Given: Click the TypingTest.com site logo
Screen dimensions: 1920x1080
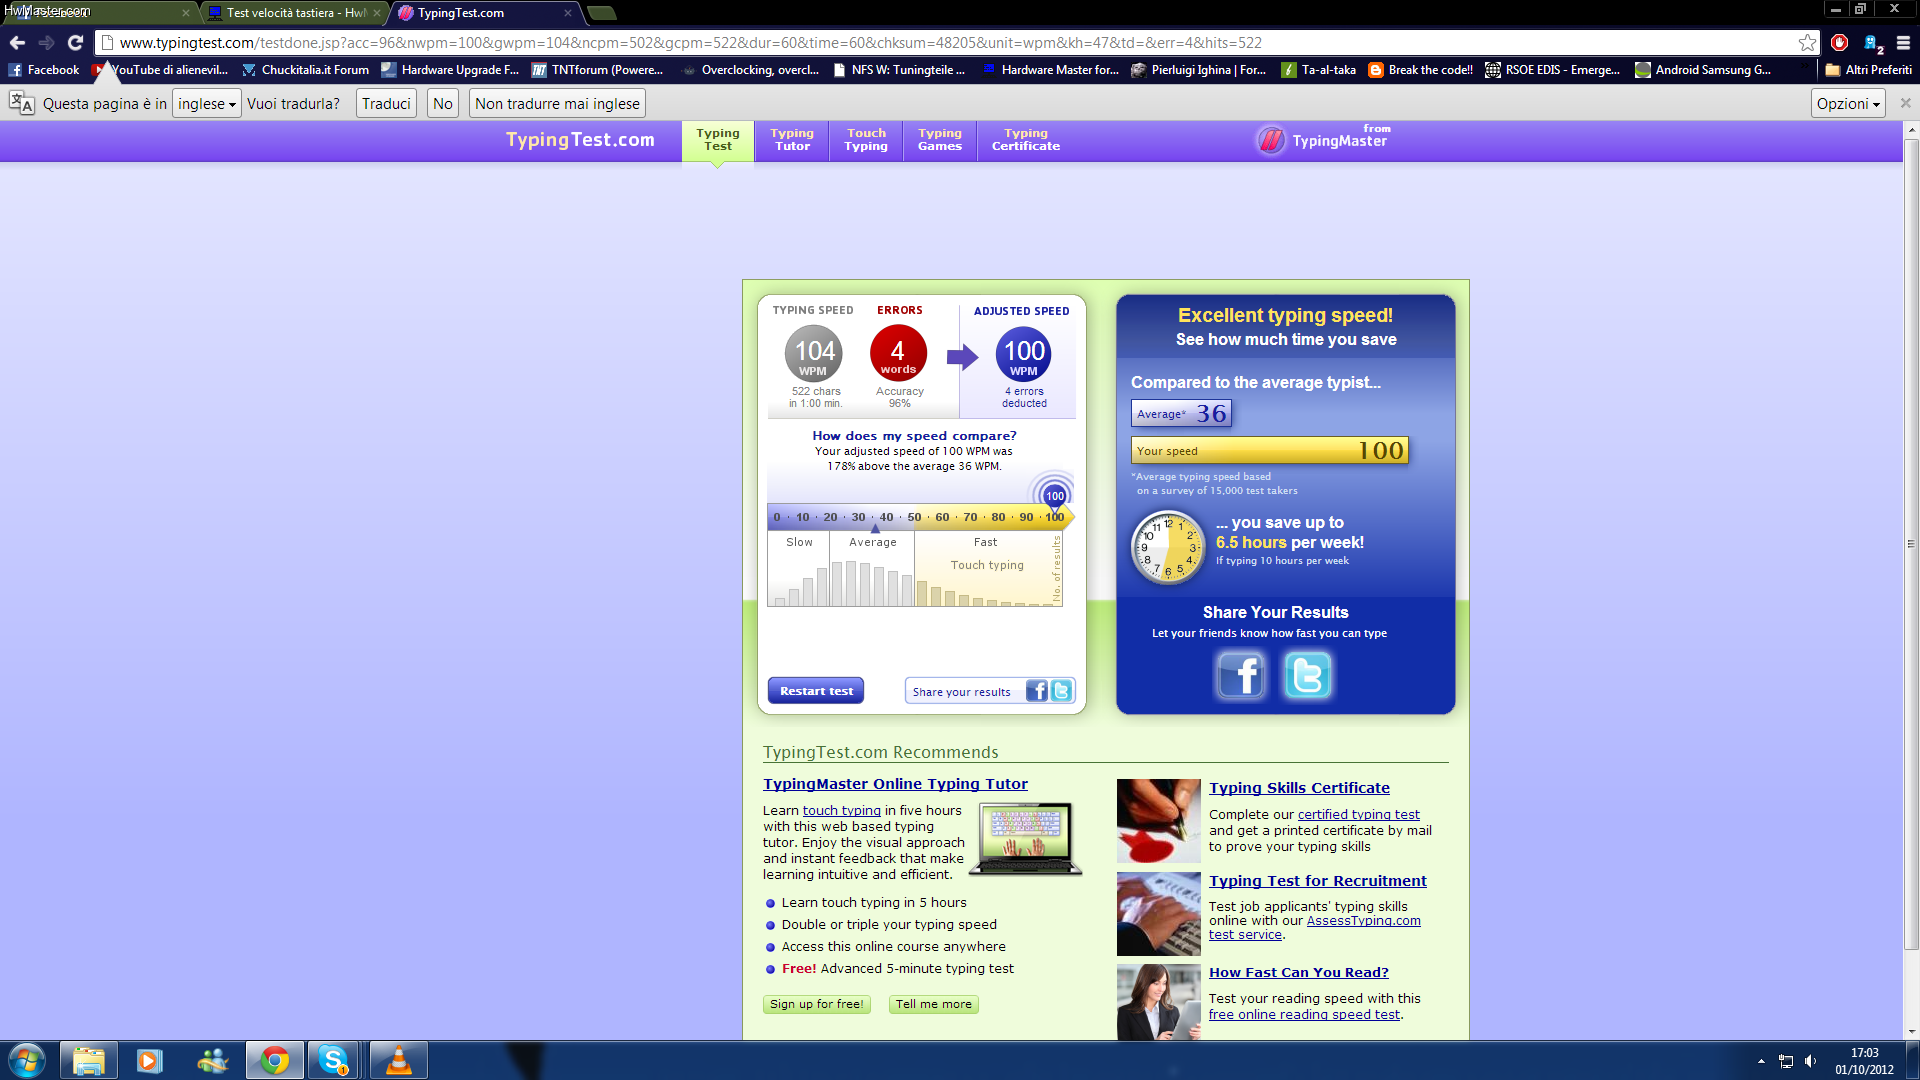Looking at the screenshot, I should pyautogui.click(x=580, y=140).
